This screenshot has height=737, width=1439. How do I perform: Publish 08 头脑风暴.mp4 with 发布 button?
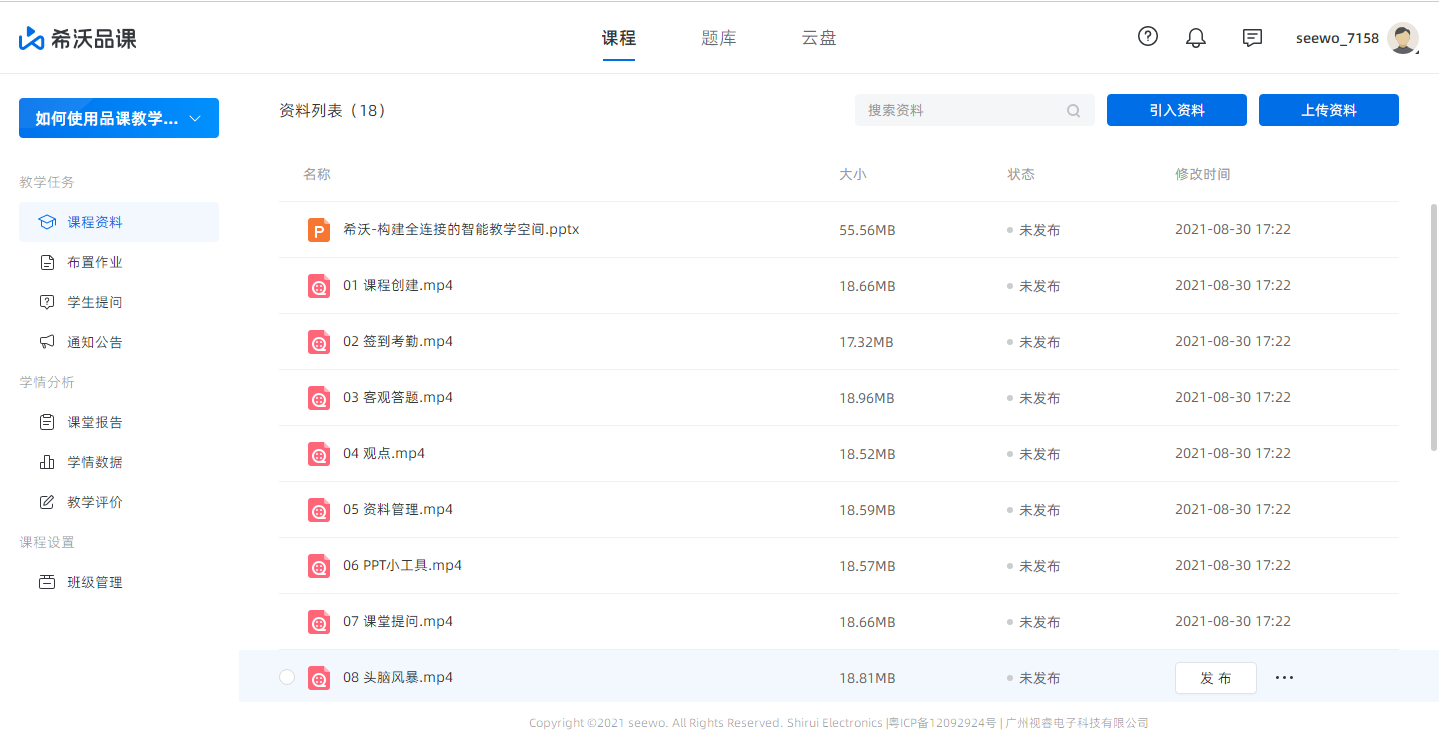click(x=1215, y=678)
